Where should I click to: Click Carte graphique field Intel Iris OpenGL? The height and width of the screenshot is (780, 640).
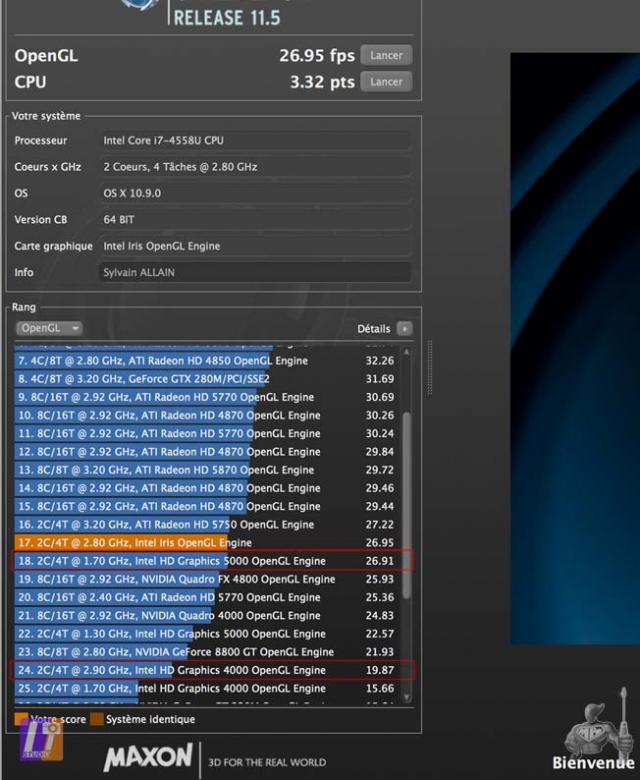[256, 246]
